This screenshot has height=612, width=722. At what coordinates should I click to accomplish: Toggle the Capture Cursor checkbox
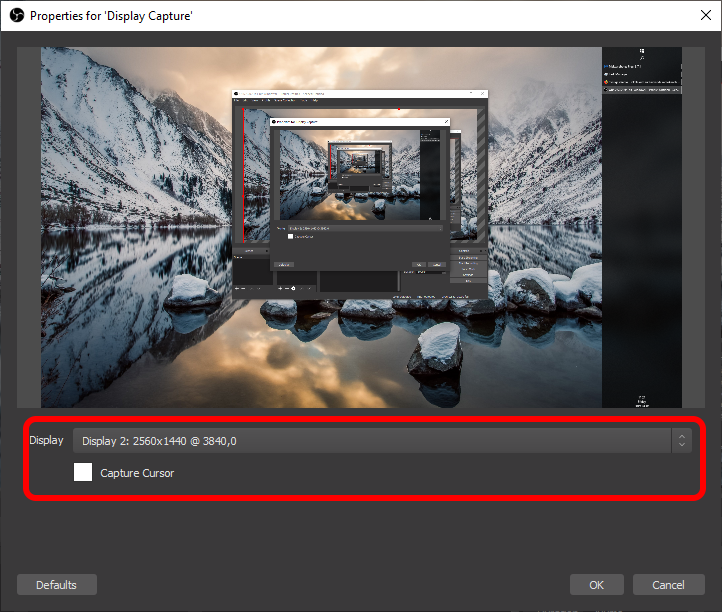click(x=83, y=472)
